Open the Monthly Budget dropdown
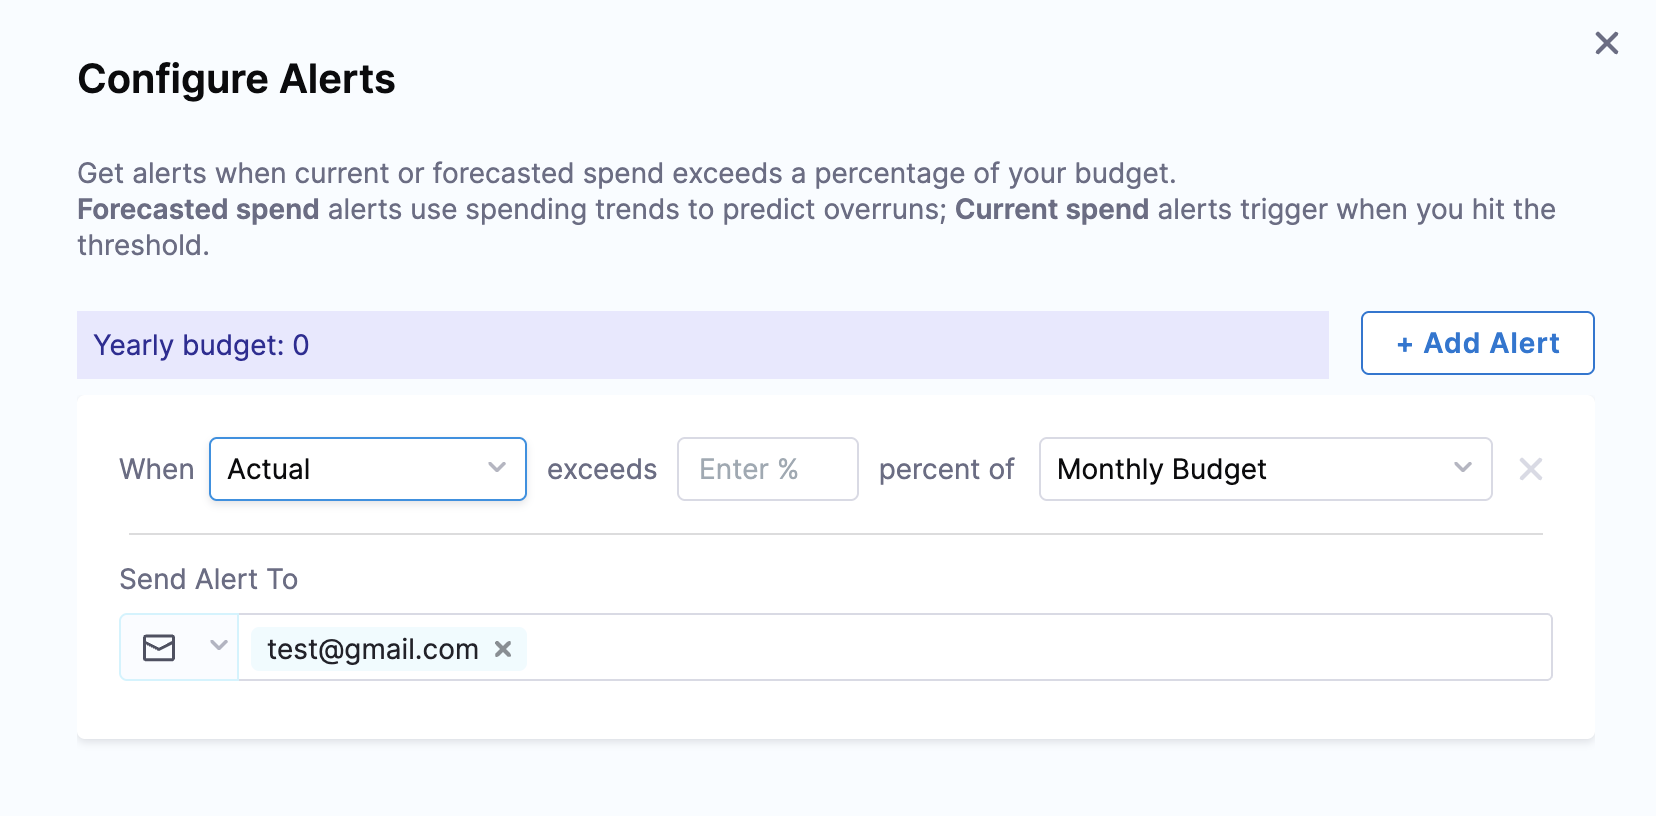Viewport: 1656px width, 816px height. pyautogui.click(x=1265, y=469)
